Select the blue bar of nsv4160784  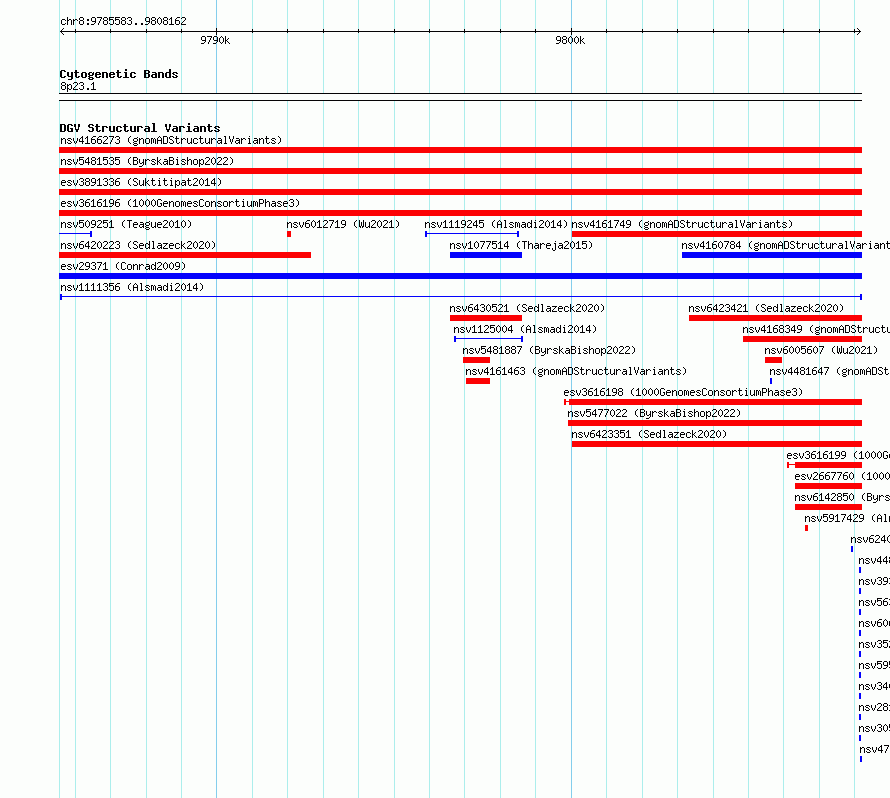(772, 255)
